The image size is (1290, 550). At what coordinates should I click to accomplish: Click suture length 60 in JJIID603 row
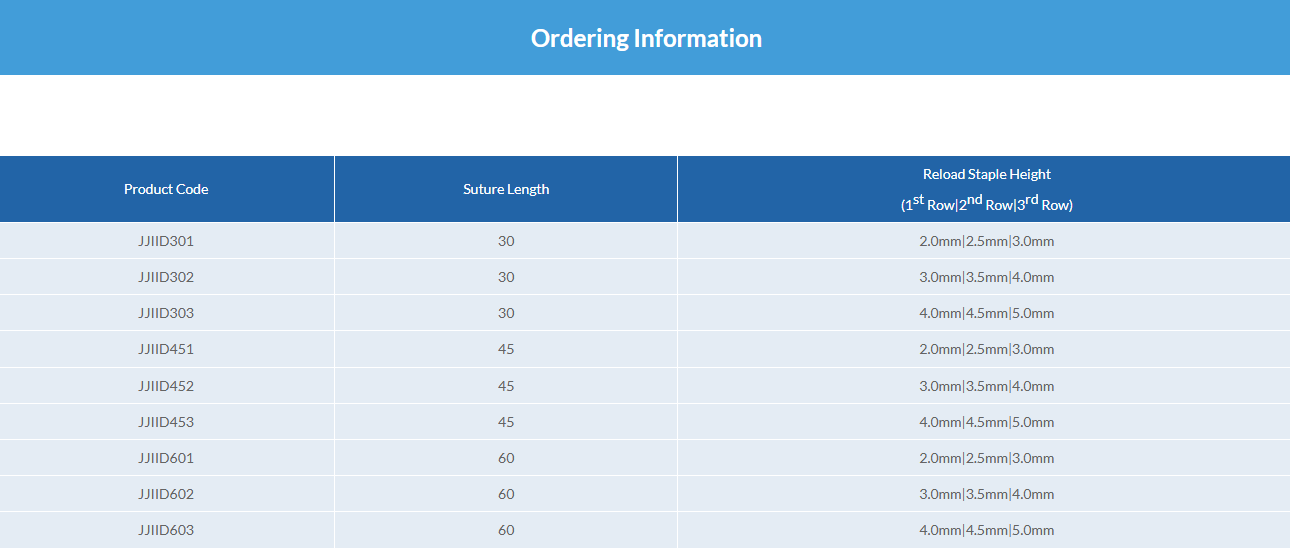(506, 530)
